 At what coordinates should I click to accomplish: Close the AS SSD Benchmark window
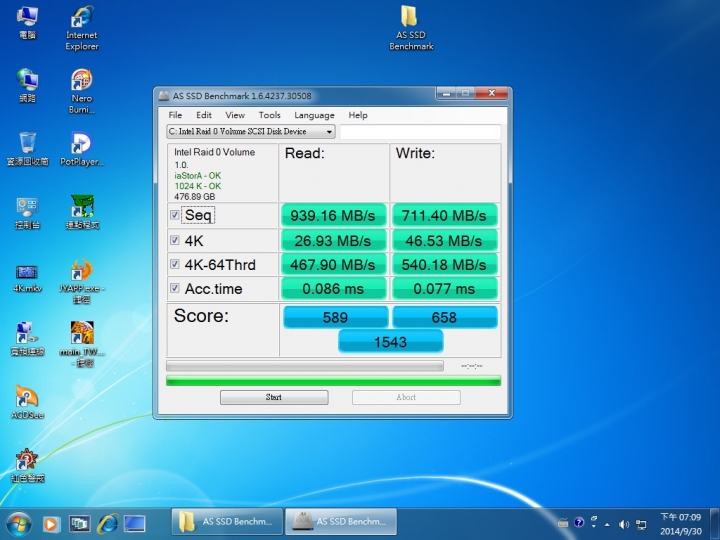(491, 93)
